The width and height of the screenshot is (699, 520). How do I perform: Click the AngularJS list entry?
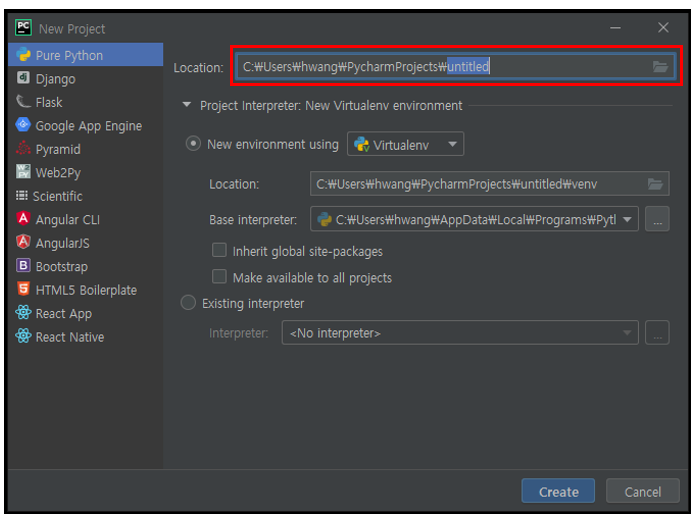click(x=86, y=243)
